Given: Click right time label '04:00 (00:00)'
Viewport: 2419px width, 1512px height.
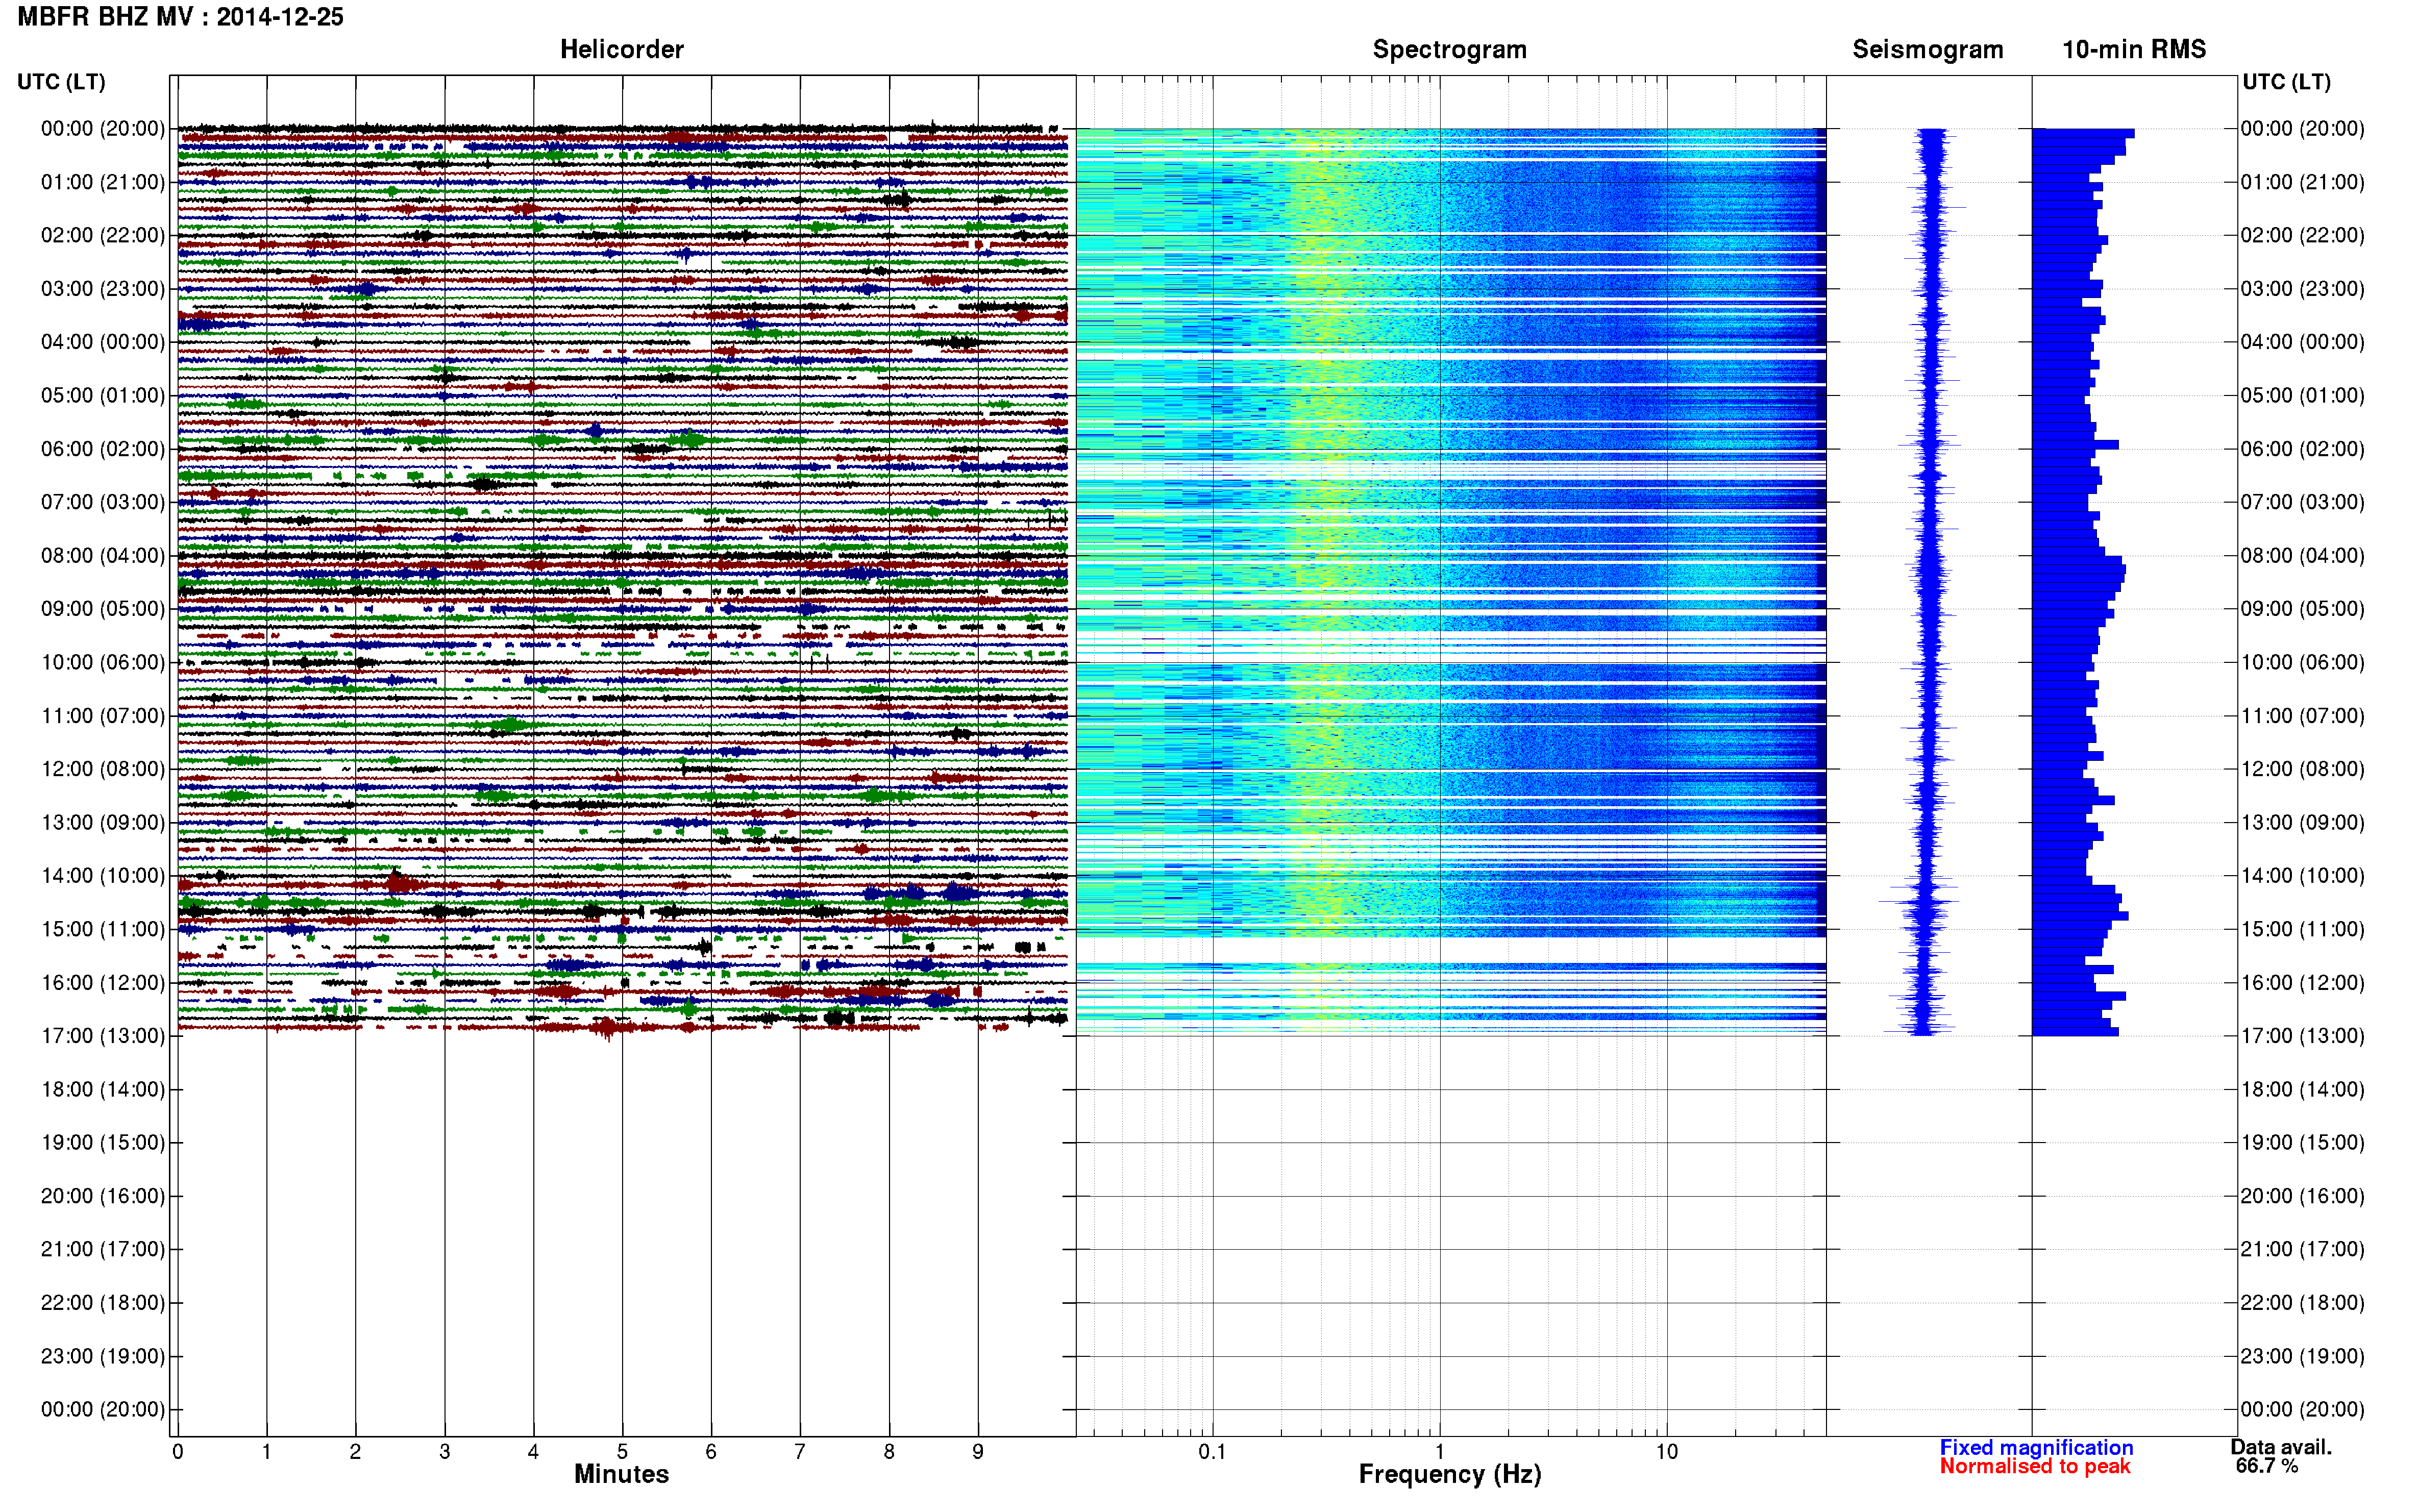Looking at the screenshot, I should [2302, 342].
